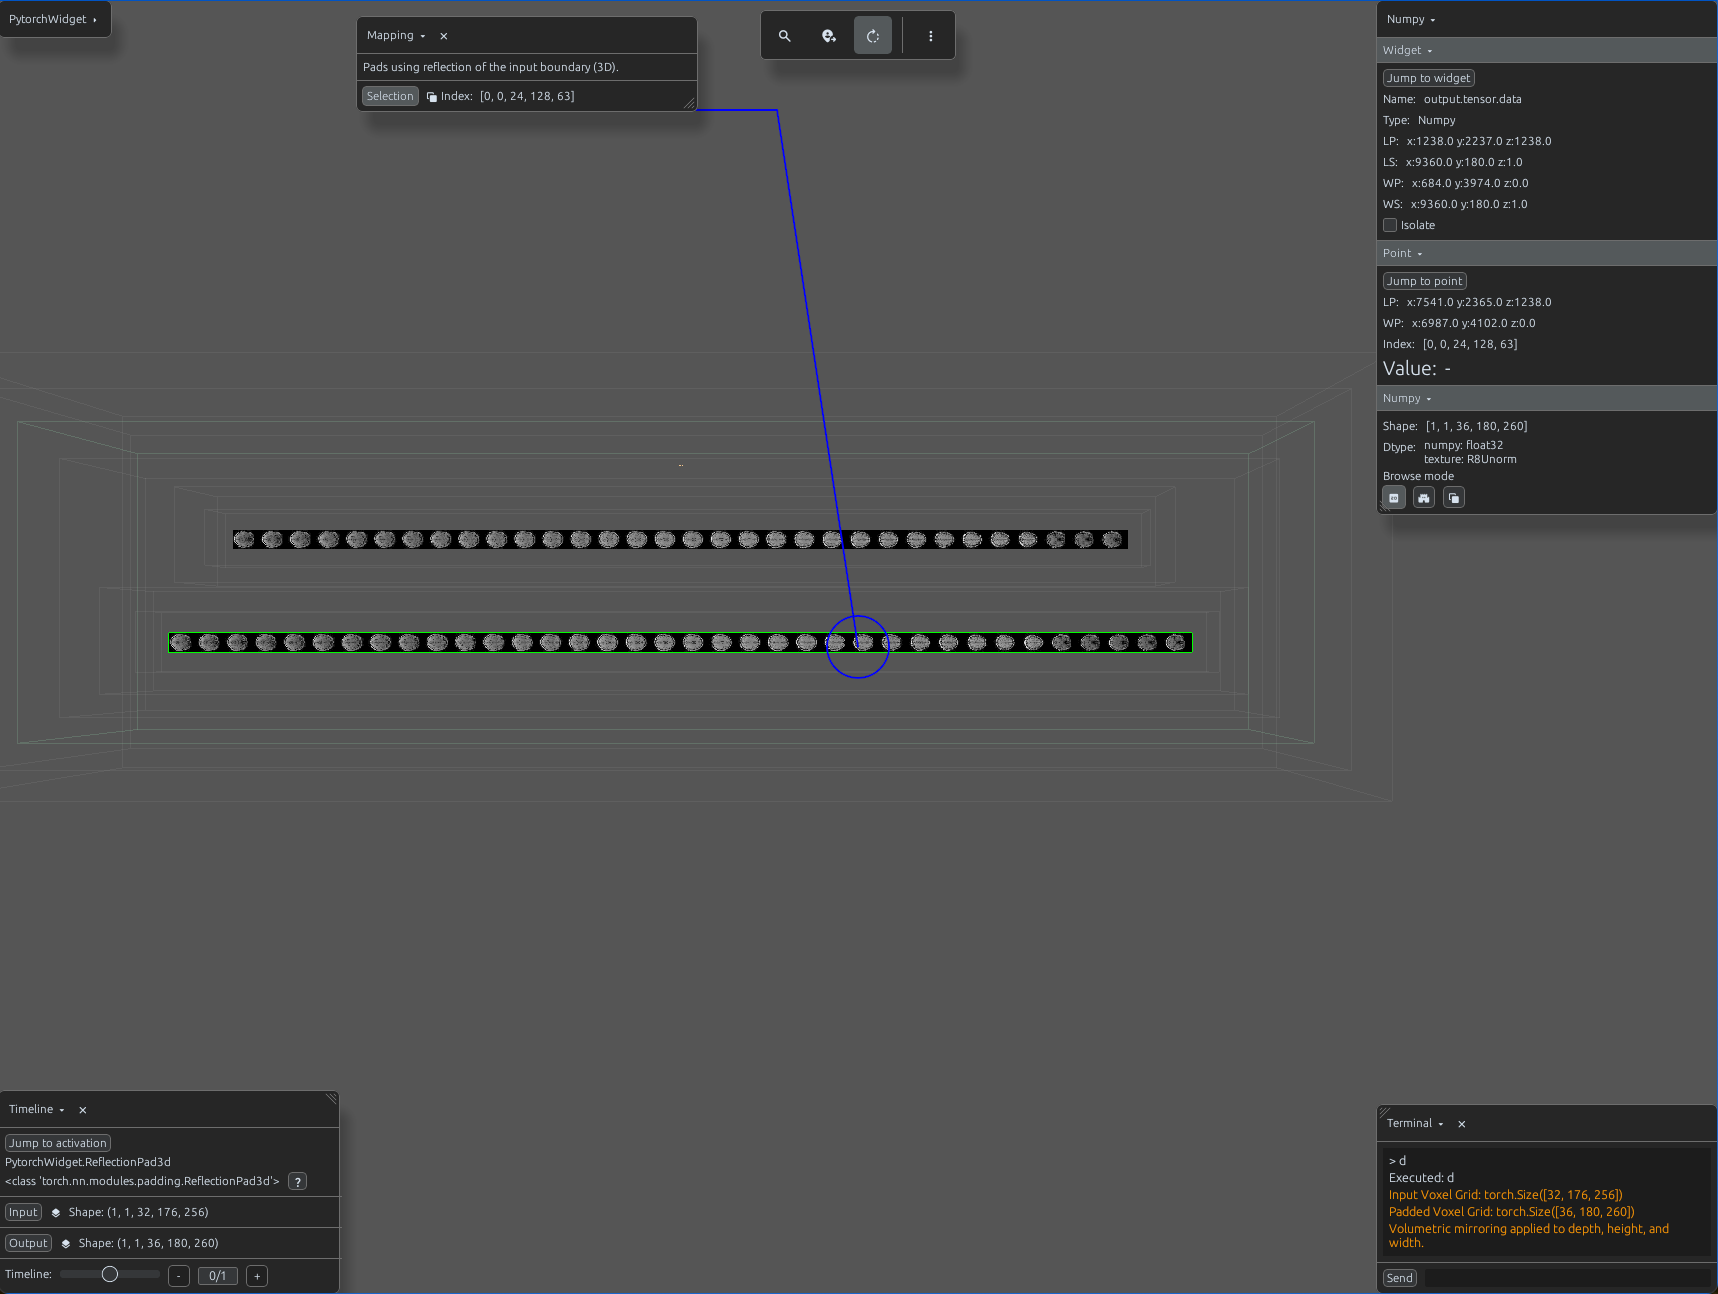The image size is (1718, 1294).
Task: Collapse the Numpy section header
Action: [1407, 399]
